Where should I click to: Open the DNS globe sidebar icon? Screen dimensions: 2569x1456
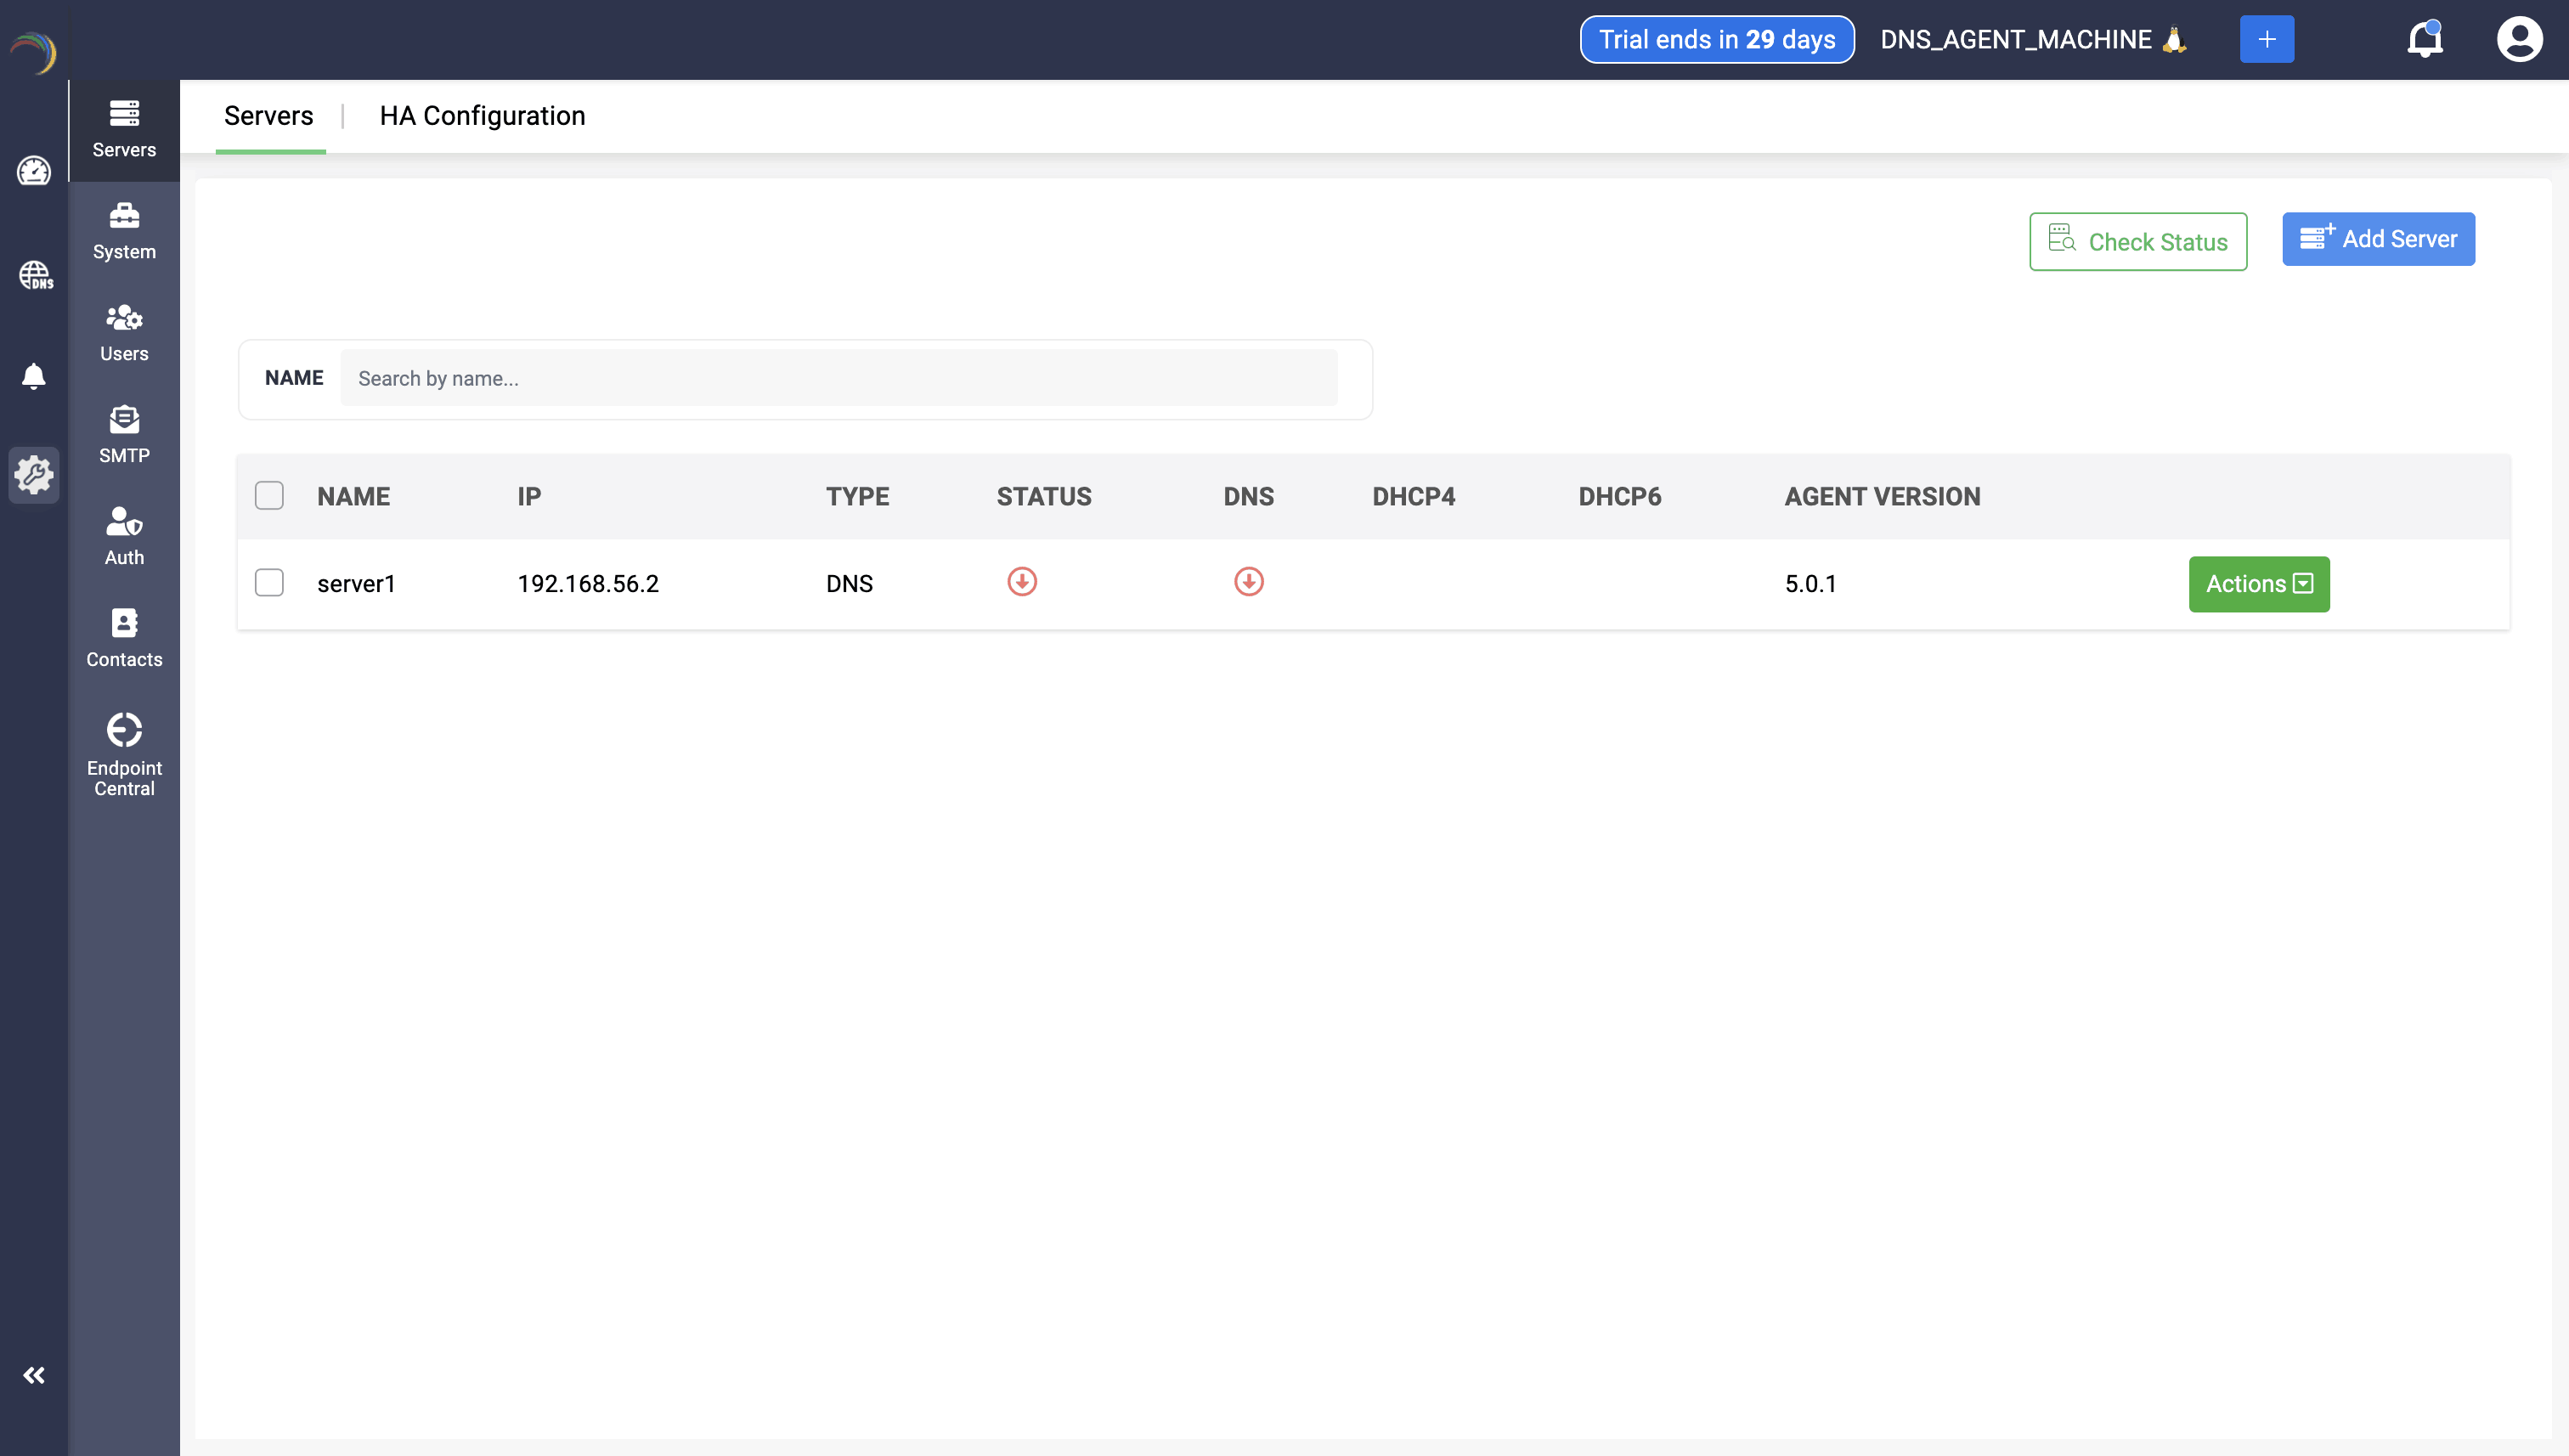pos(34,274)
